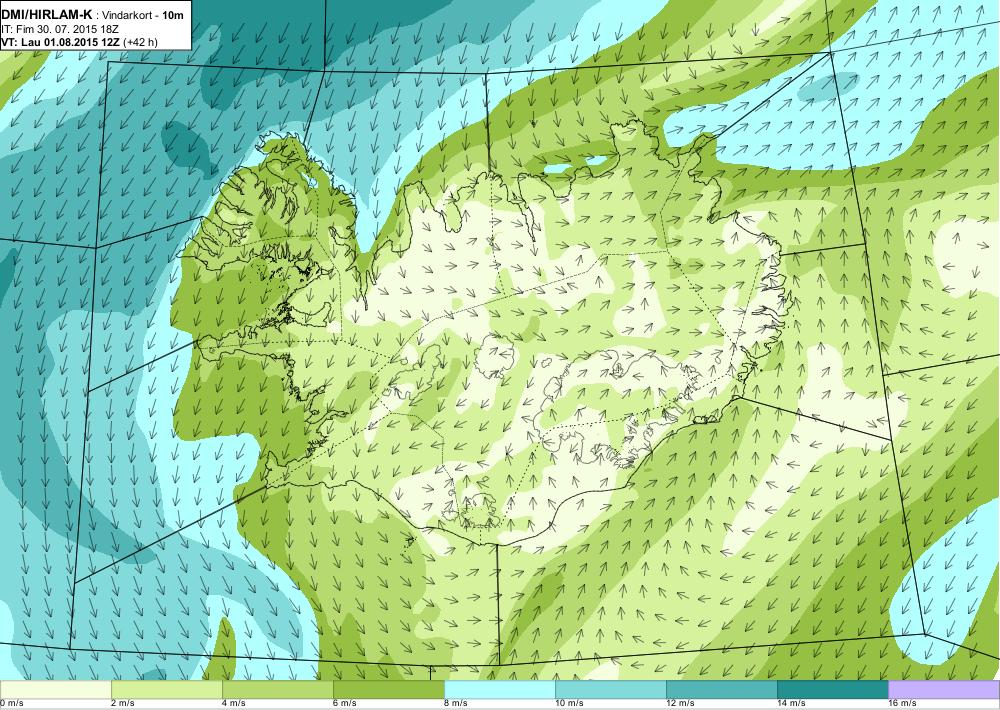The height and width of the screenshot is (710, 1000).
Task: Click the '2 m/s' legend label
Action: coord(123,704)
